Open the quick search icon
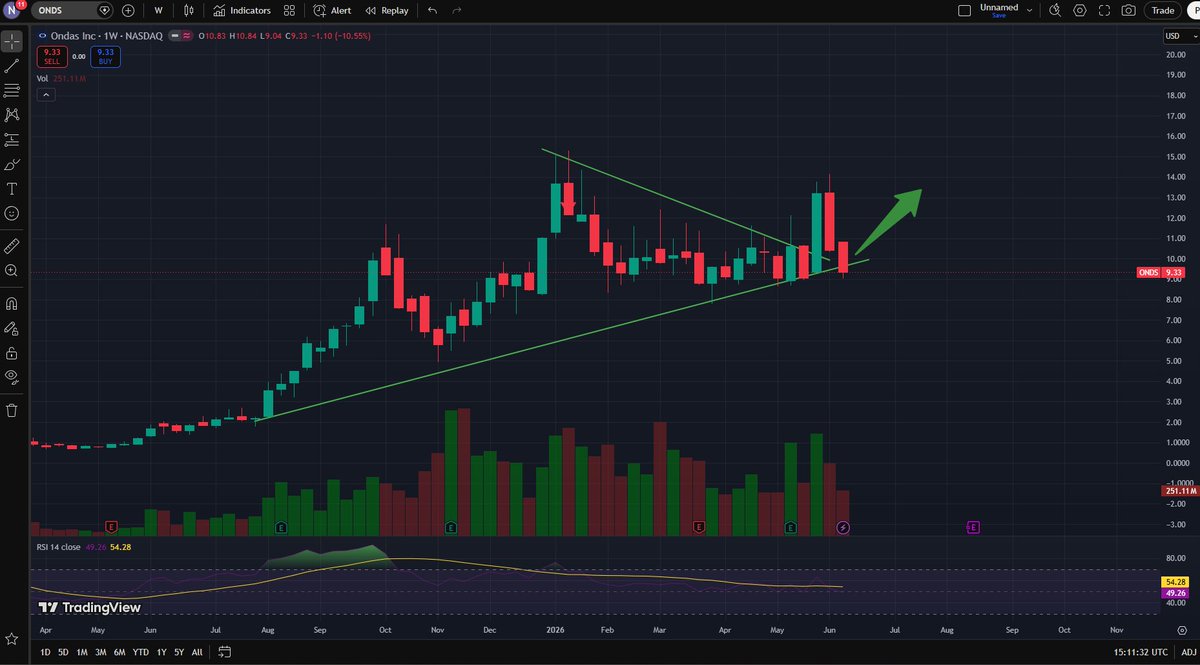This screenshot has height=665, width=1200. click(1055, 10)
